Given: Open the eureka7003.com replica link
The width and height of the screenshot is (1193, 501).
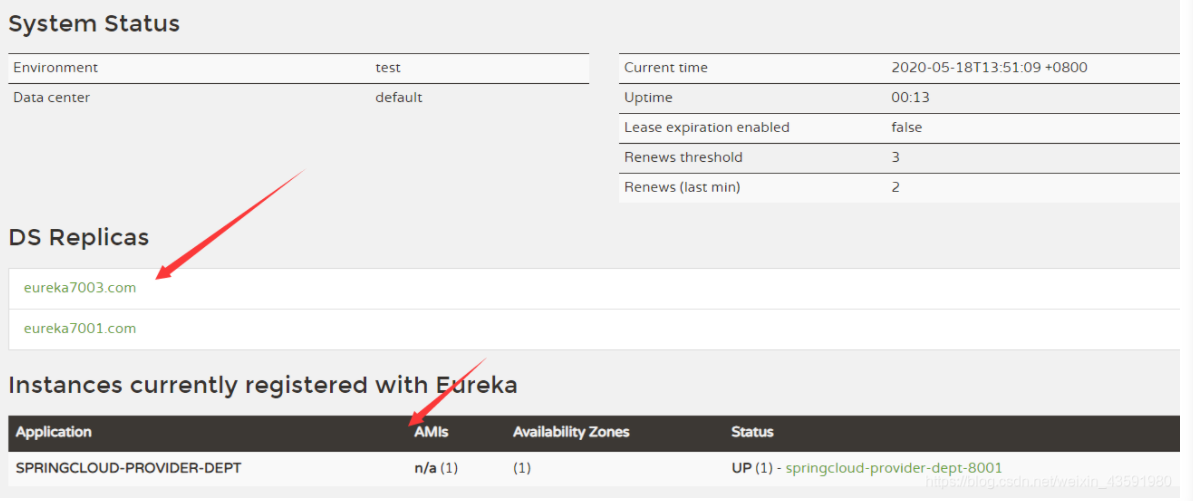Looking at the screenshot, I should (80, 288).
